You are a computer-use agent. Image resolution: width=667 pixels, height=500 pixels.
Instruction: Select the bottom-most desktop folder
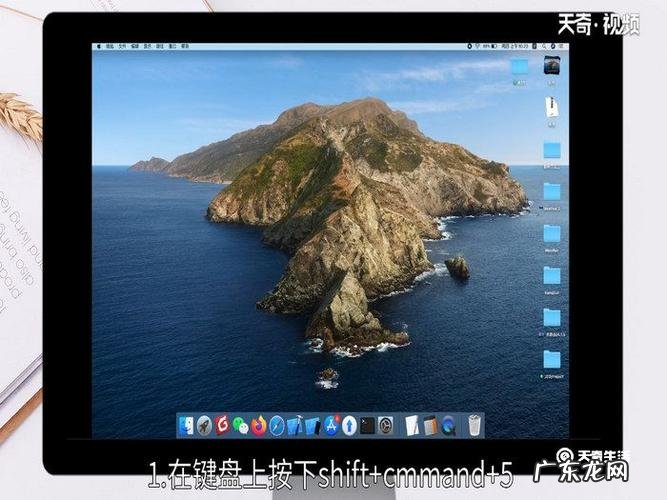coord(551,359)
